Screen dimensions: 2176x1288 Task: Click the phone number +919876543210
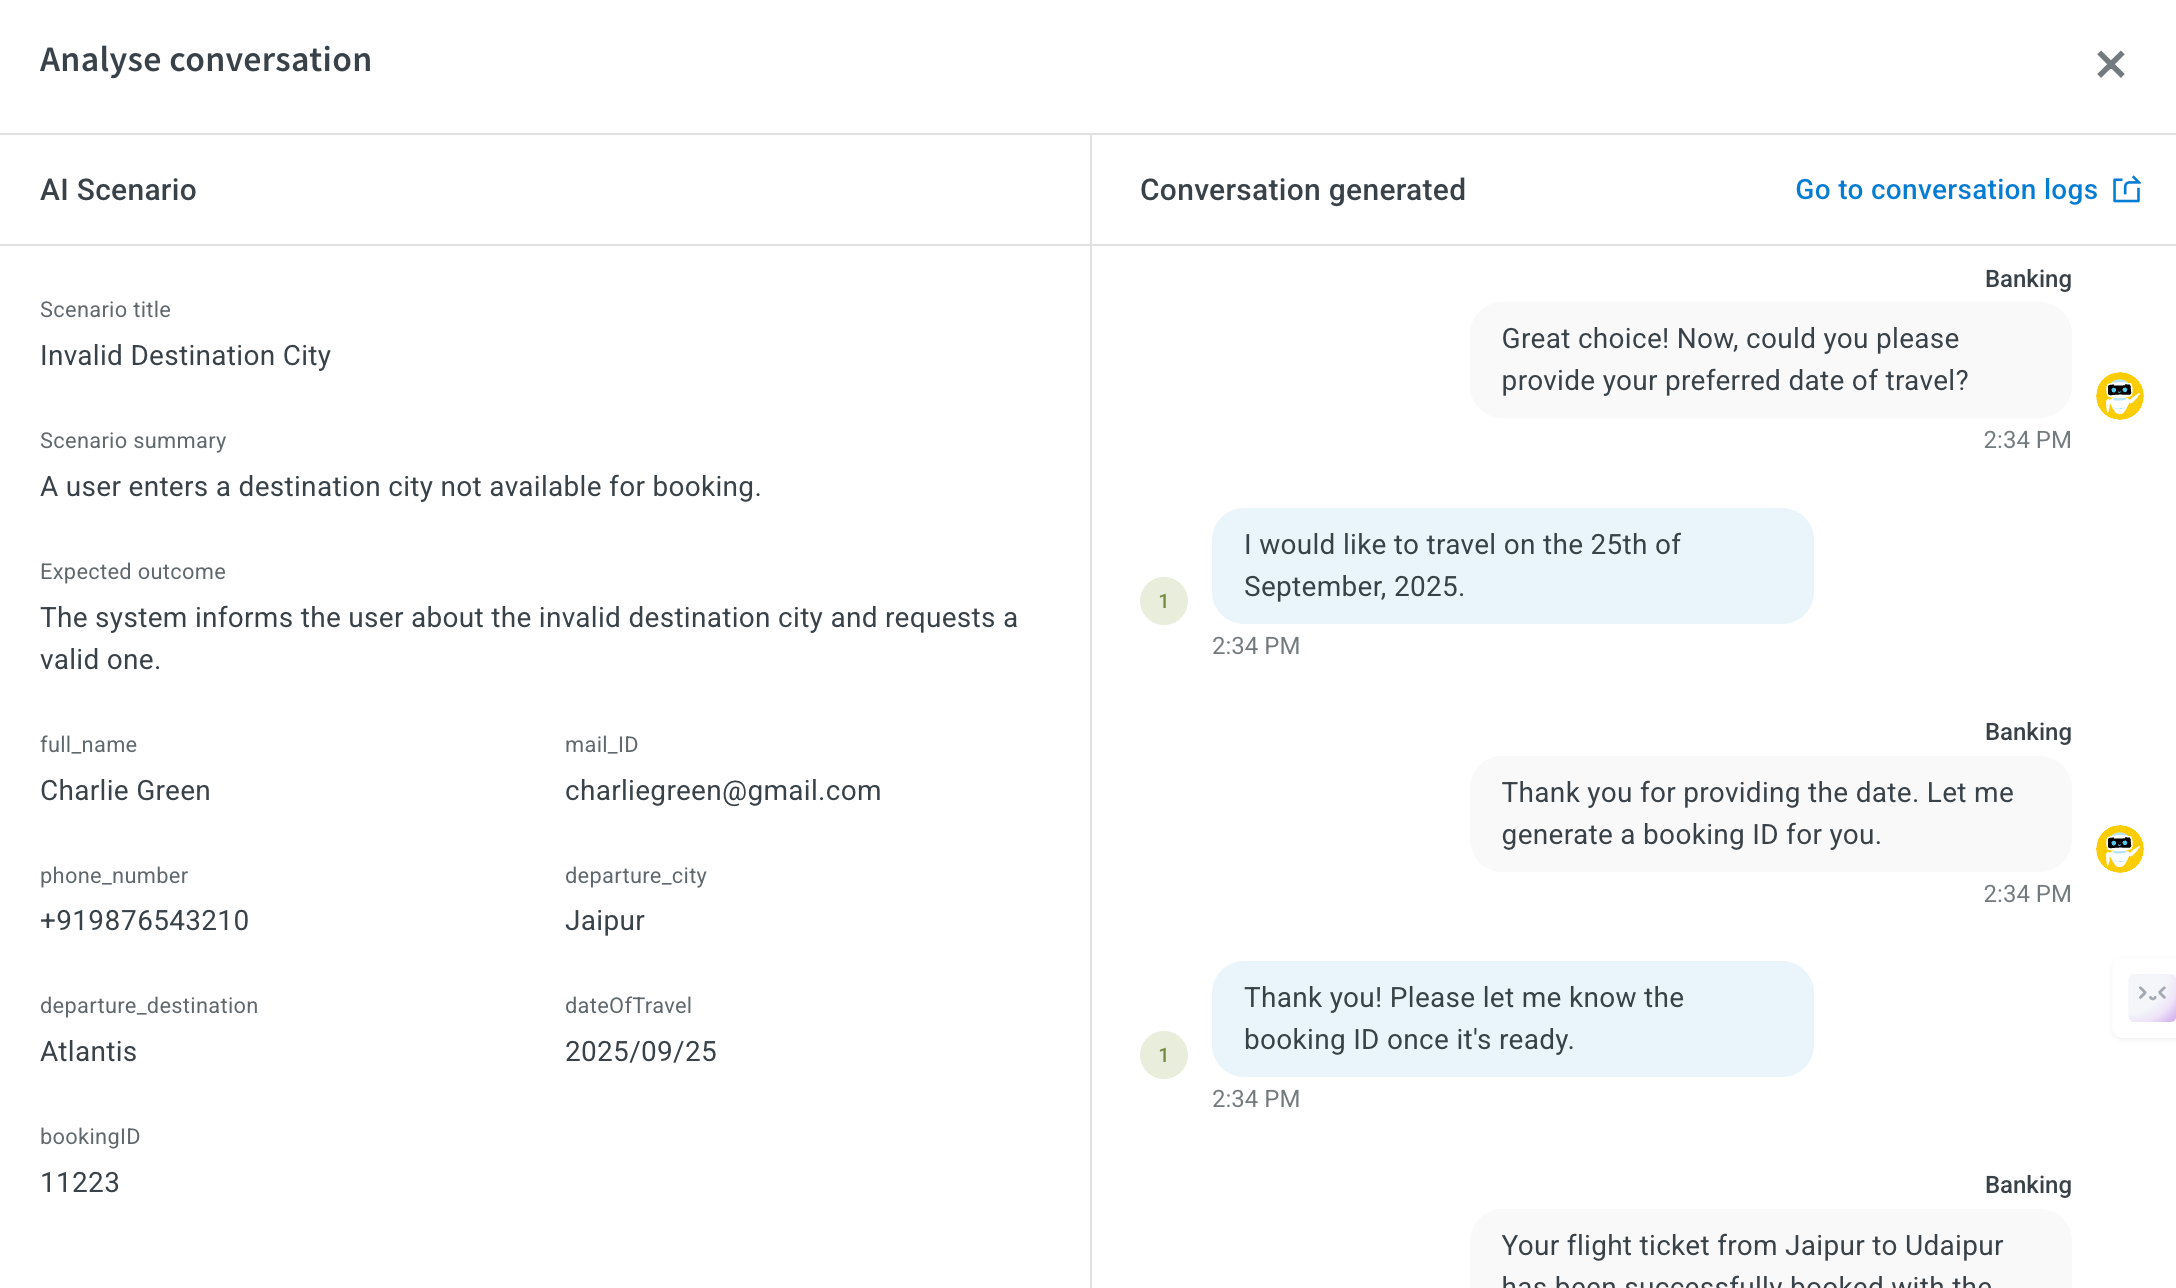tap(144, 921)
